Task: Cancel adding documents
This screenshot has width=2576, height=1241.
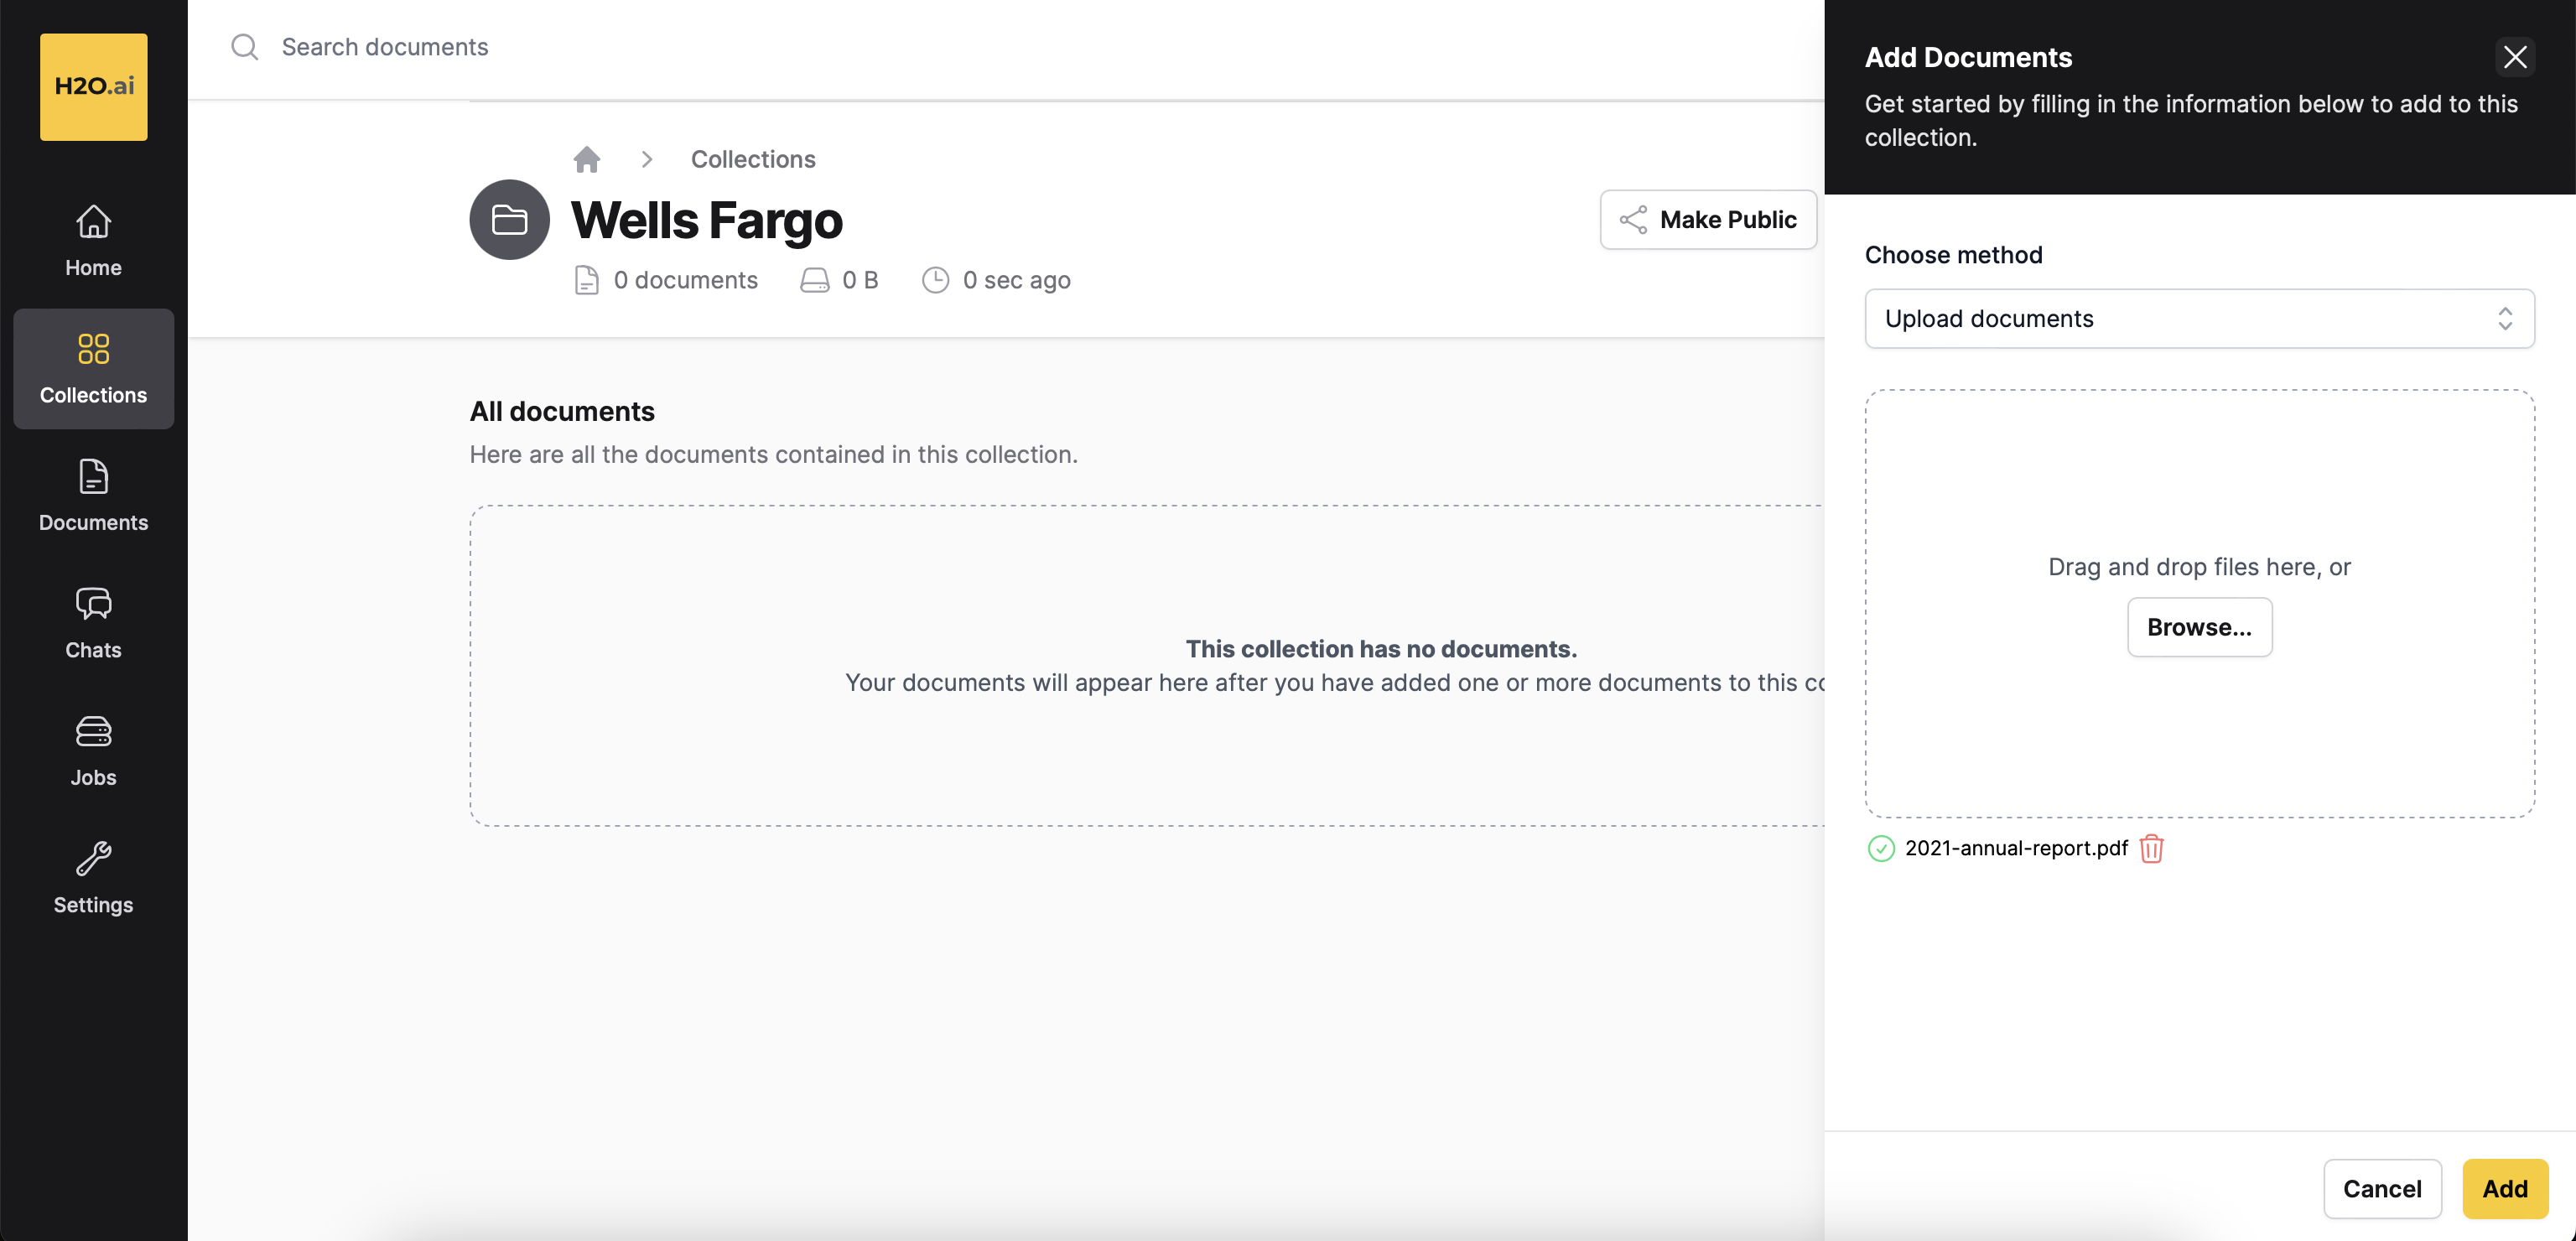Action: point(2382,1189)
